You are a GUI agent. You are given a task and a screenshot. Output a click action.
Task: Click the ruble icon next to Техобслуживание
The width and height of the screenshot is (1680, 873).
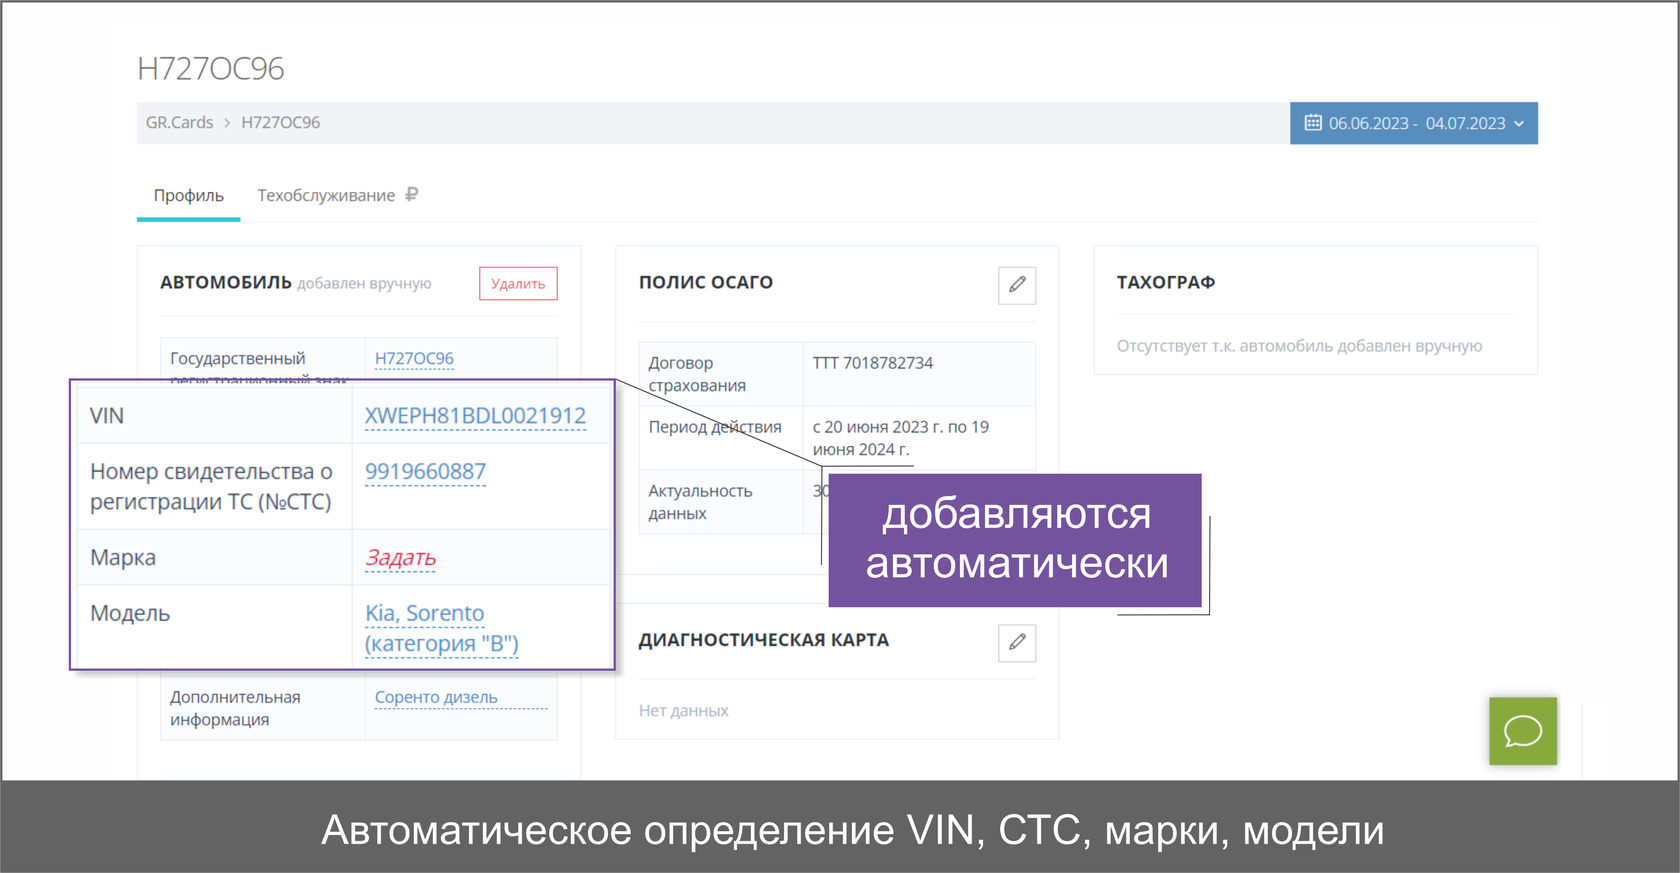point(411,195)
